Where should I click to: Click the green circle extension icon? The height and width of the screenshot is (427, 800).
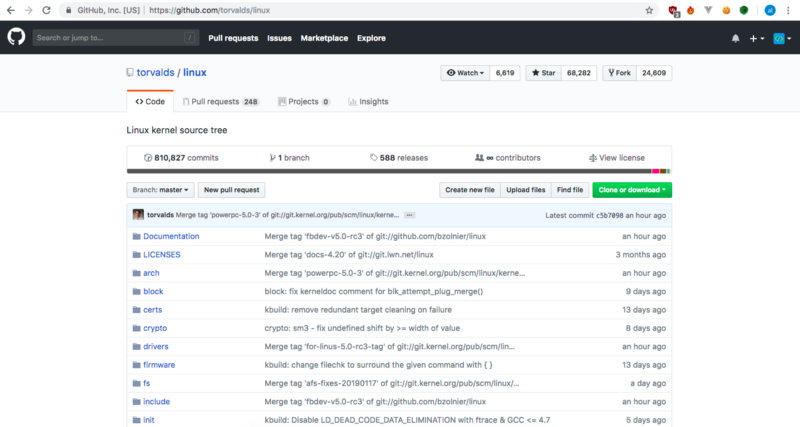click(x=744, y=10)
